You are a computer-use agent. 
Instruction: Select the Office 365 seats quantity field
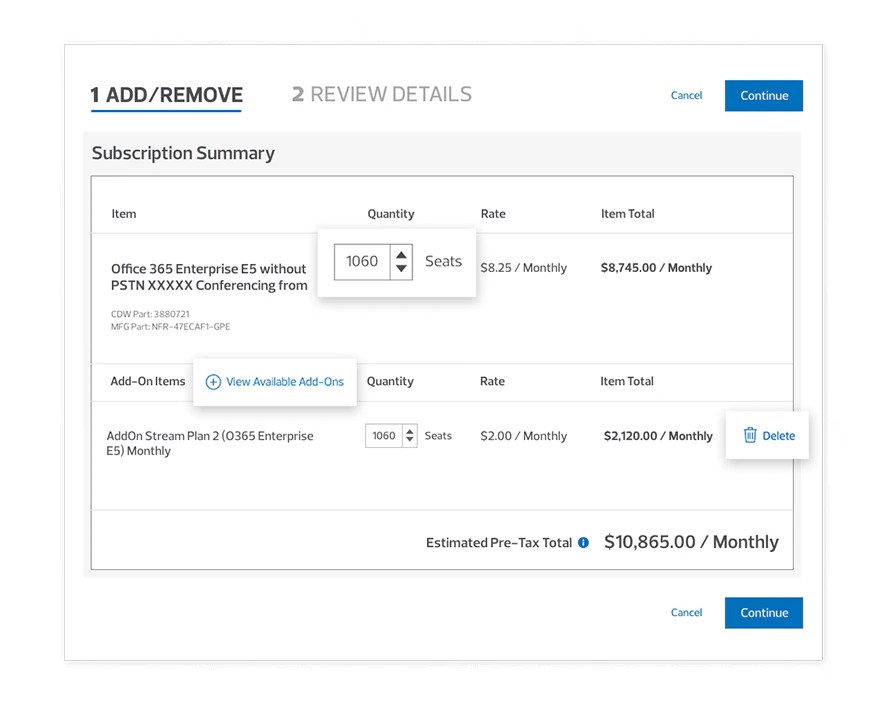pyautogui.click(x=362, y=261)
